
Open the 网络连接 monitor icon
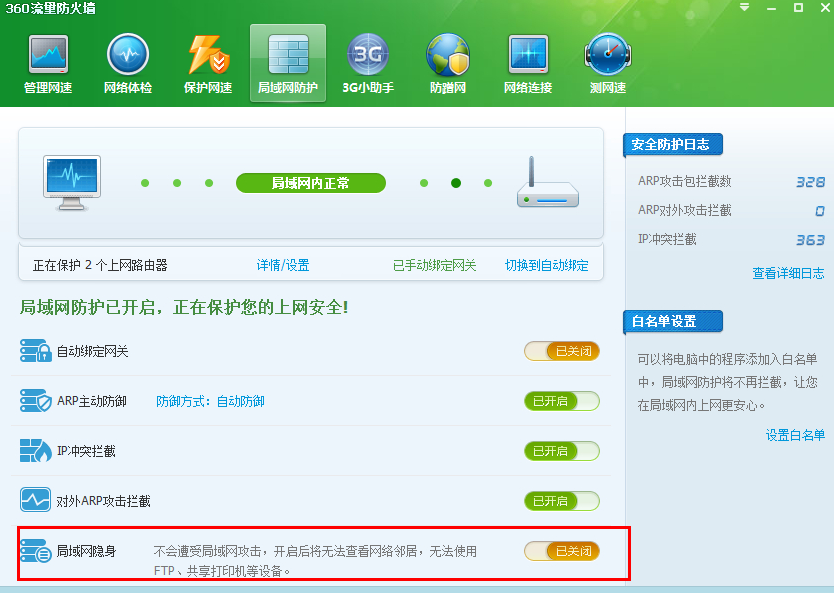528,64
